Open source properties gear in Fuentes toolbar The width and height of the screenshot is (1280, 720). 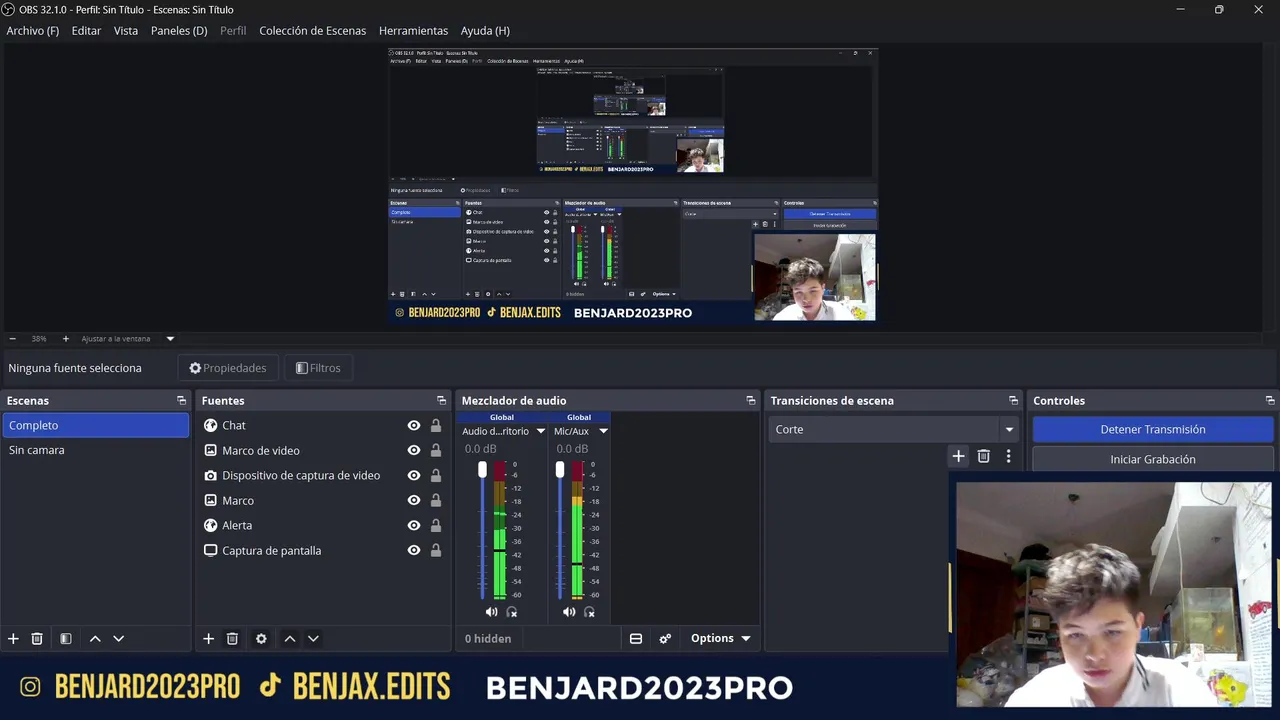[x=261, y=638]
